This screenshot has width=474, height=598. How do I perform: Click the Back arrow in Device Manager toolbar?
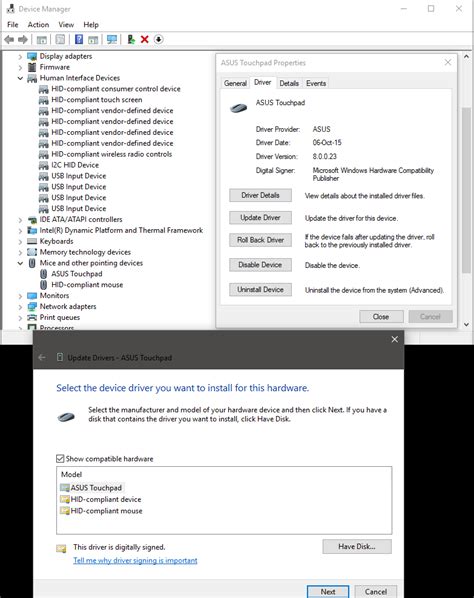tap(9, 39)
